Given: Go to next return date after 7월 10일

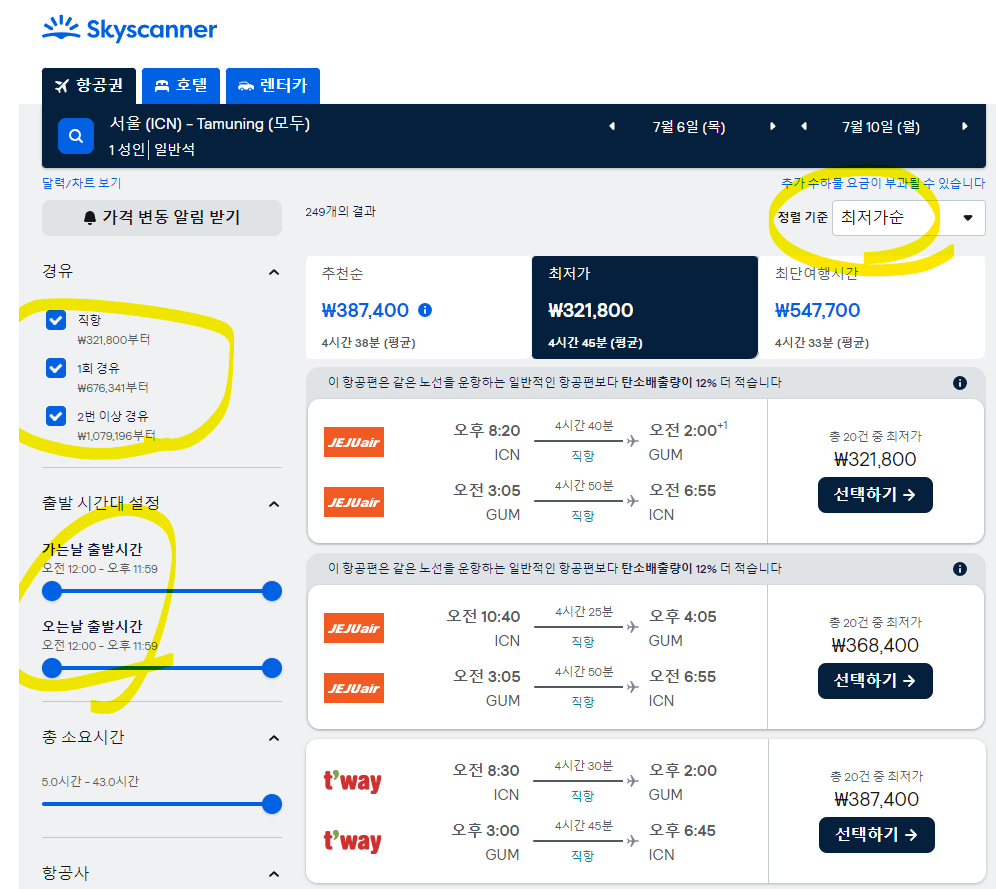Looking at the screenshot, I should pyautogui.click(x=965, y=126).
